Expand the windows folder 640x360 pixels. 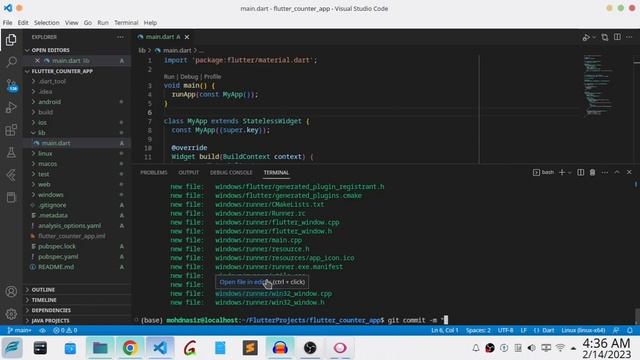click(50, 195)
